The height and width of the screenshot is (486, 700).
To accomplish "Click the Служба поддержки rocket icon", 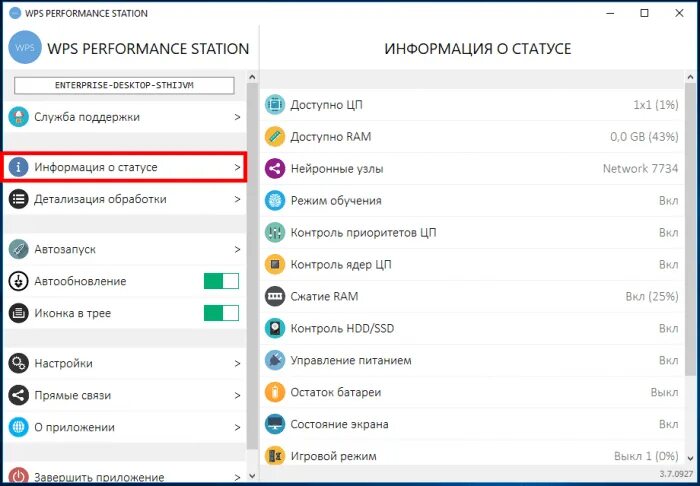I will [x=19, y=117].
